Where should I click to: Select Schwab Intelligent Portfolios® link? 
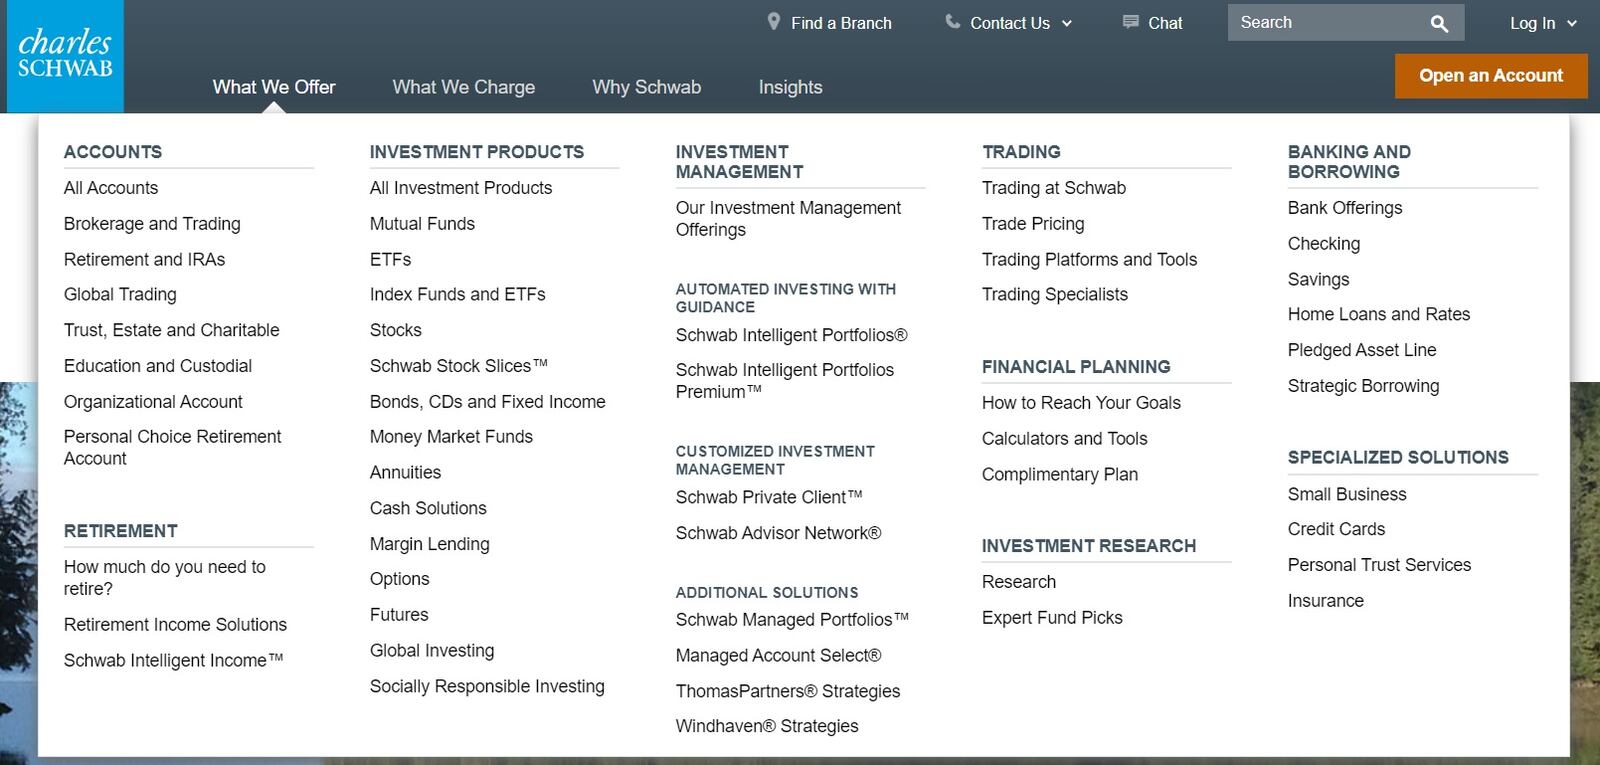pos(792,335)
